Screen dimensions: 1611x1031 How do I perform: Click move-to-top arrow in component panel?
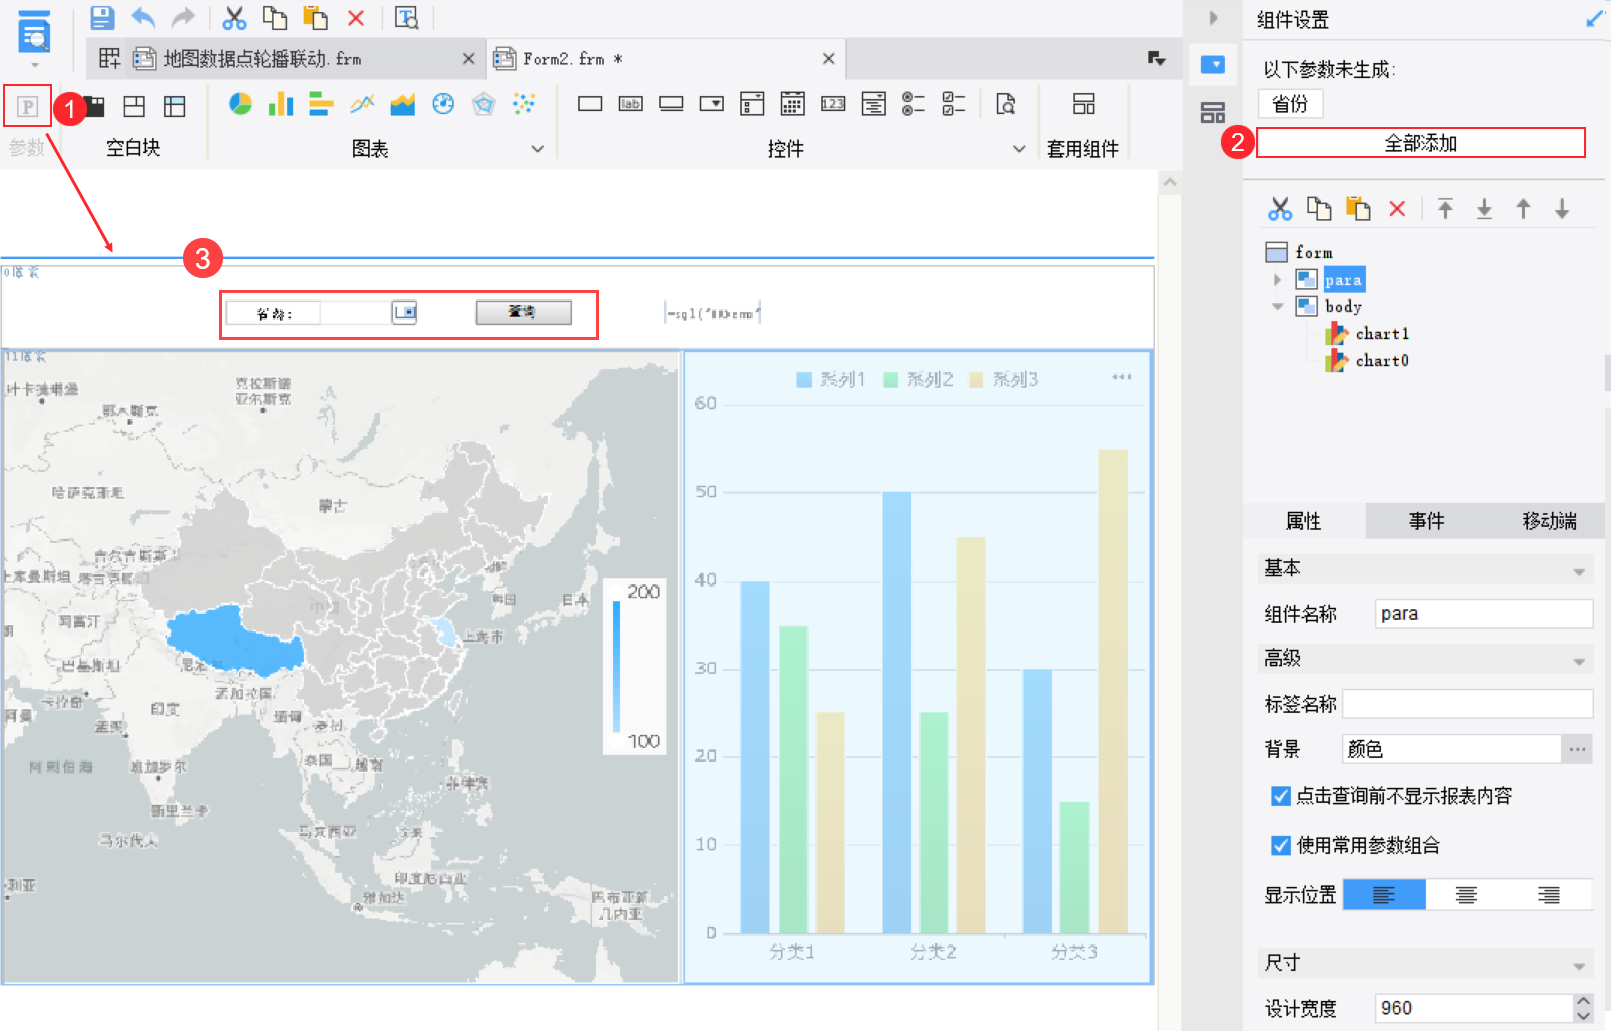tap(1445, 208)
